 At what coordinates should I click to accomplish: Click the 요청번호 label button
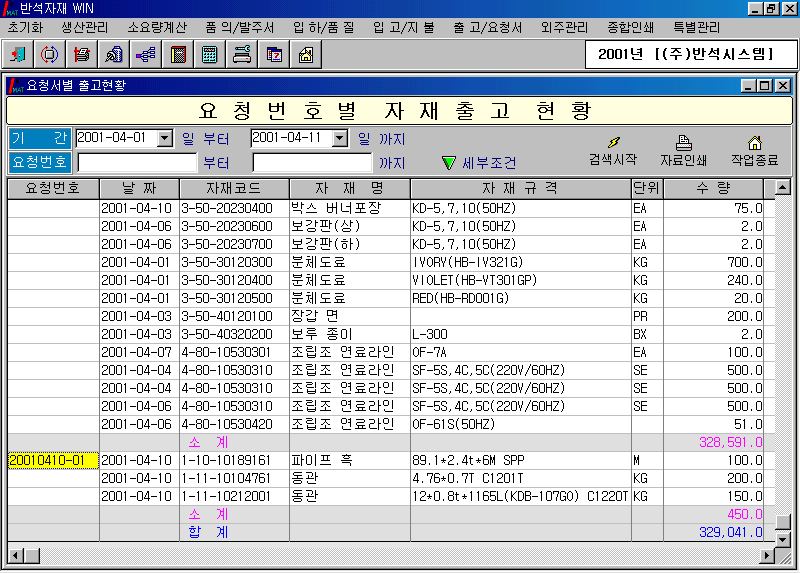(40, 162)
